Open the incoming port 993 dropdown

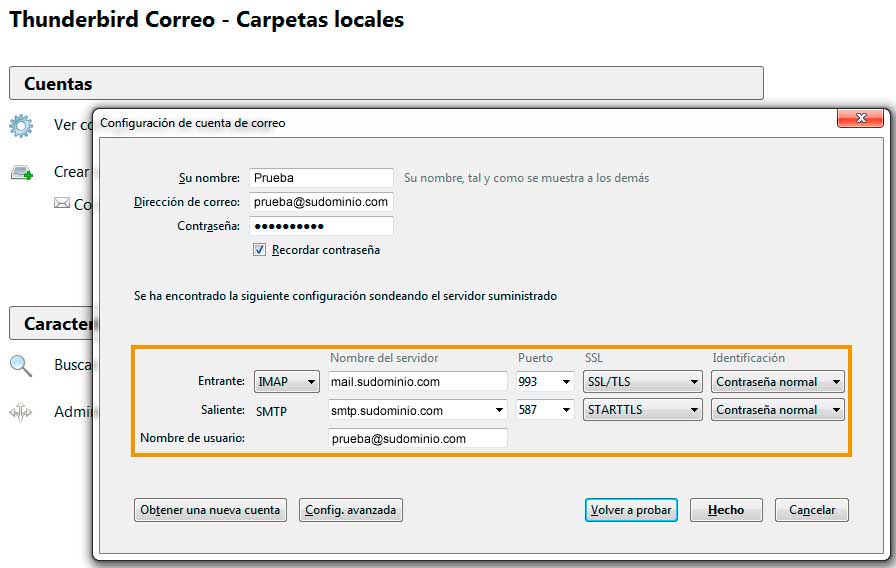[x=566, y=382]
